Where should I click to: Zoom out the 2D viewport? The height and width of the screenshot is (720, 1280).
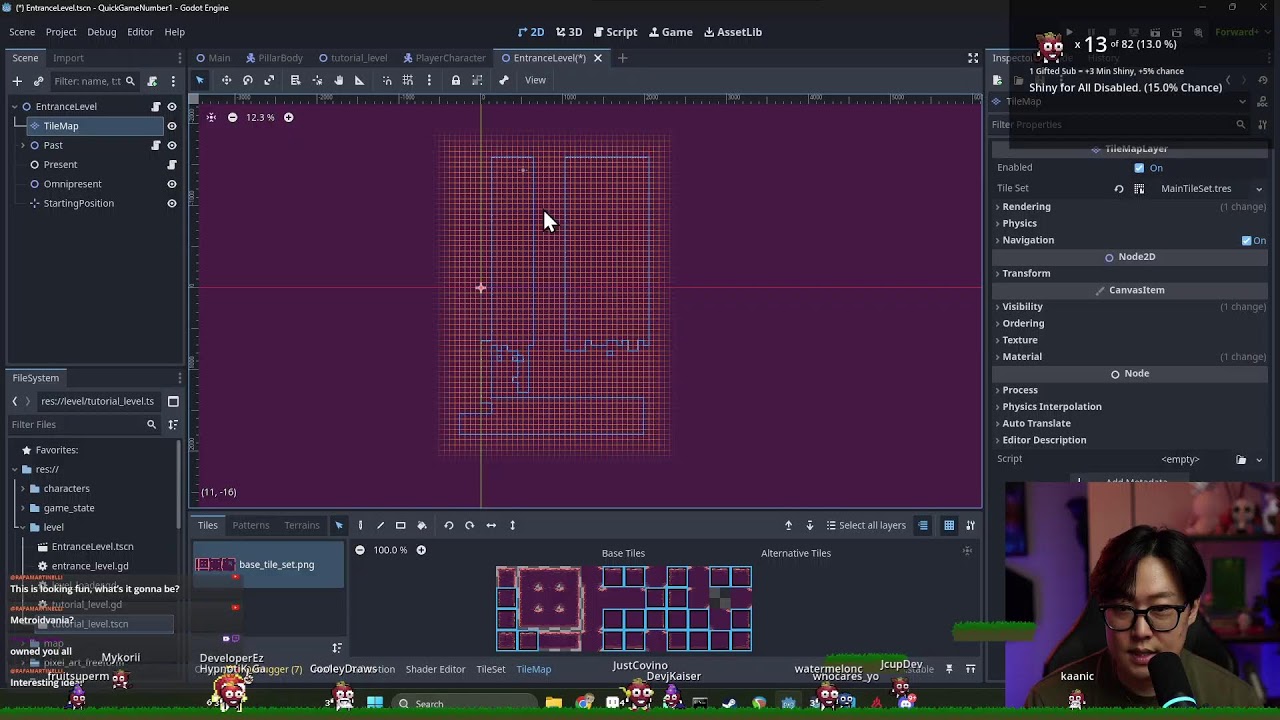pyautogui.click(x=232, y=117)
